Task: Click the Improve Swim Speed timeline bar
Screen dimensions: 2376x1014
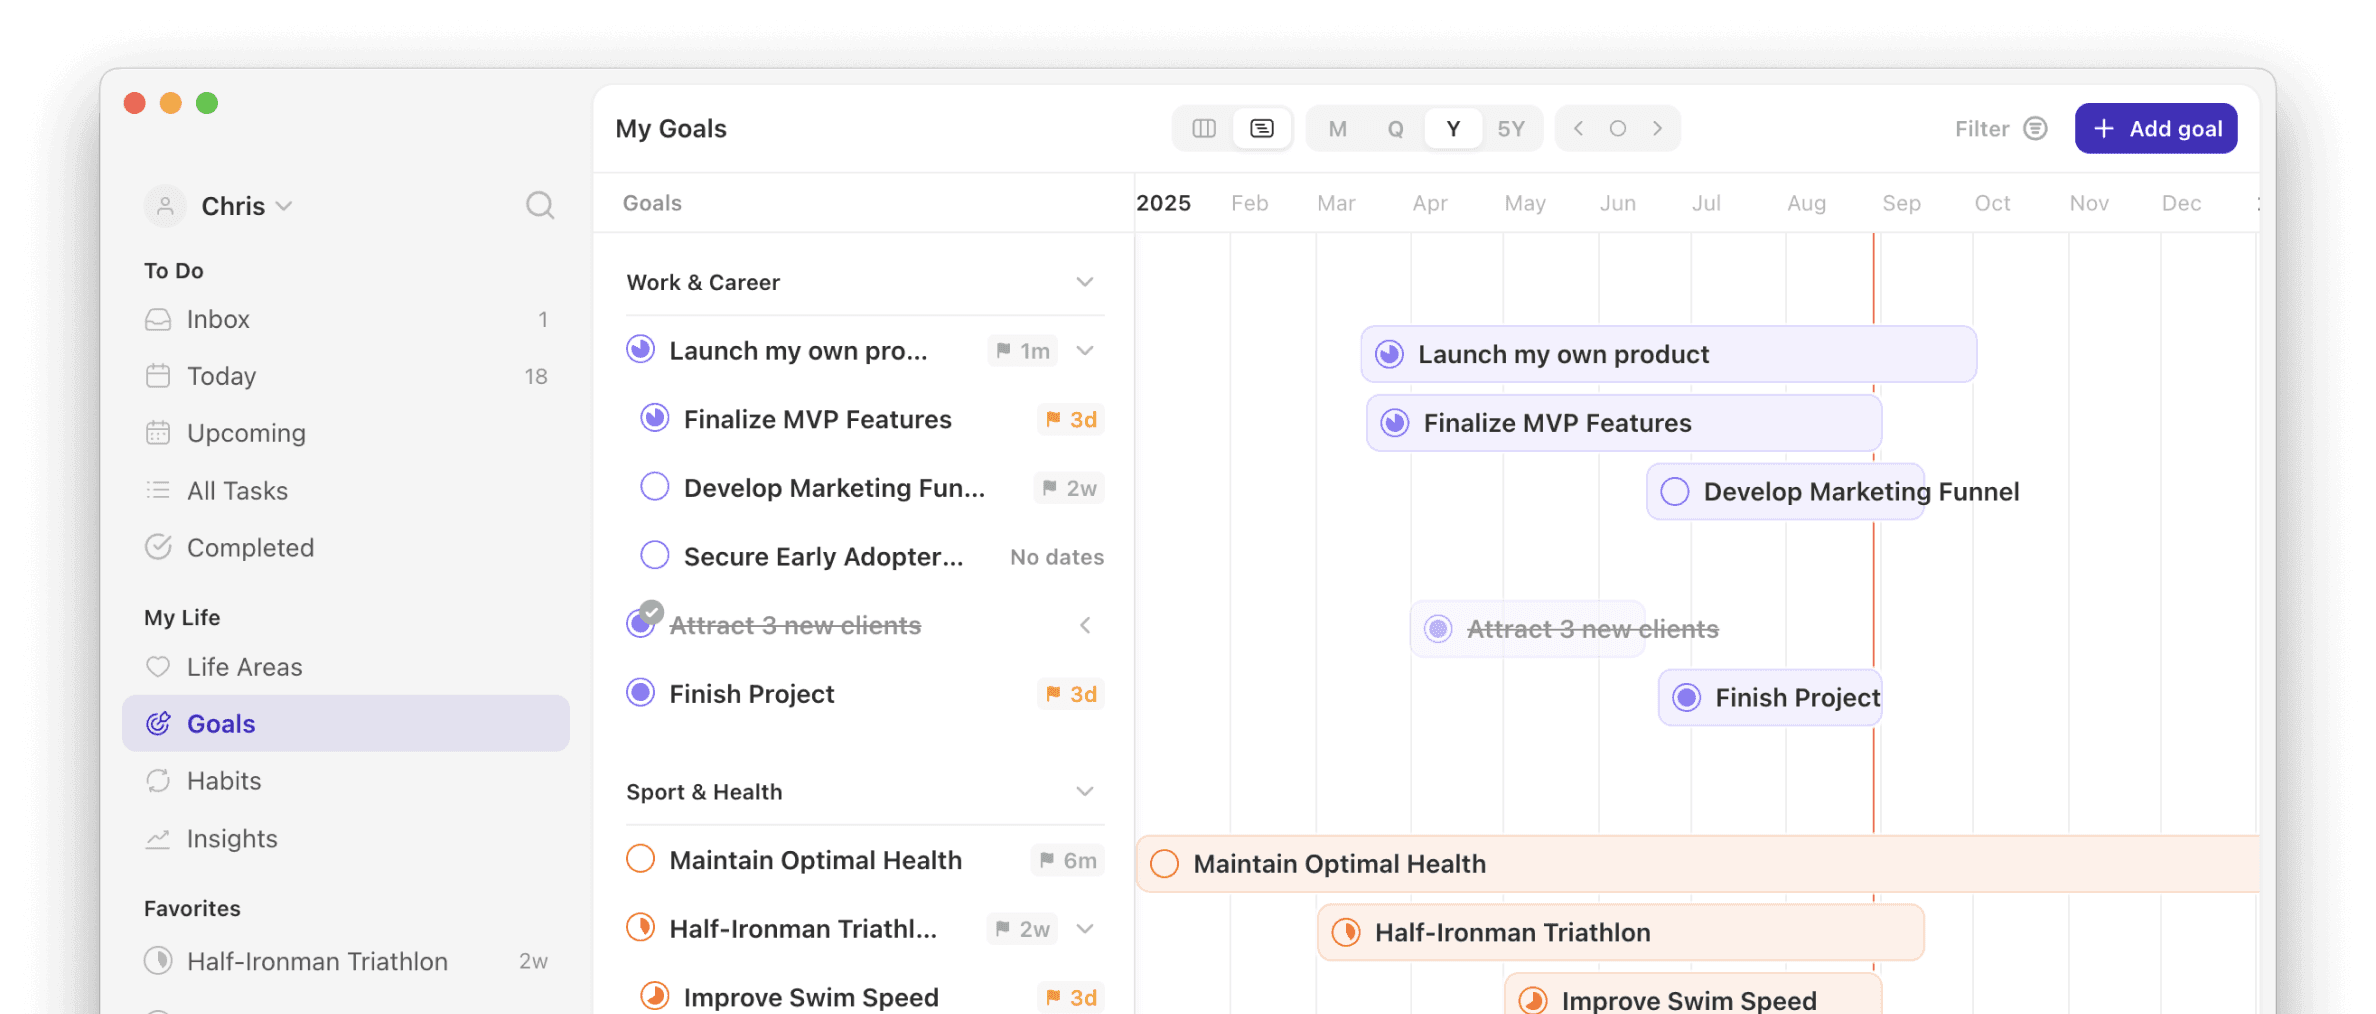Action: (1693, 994)
